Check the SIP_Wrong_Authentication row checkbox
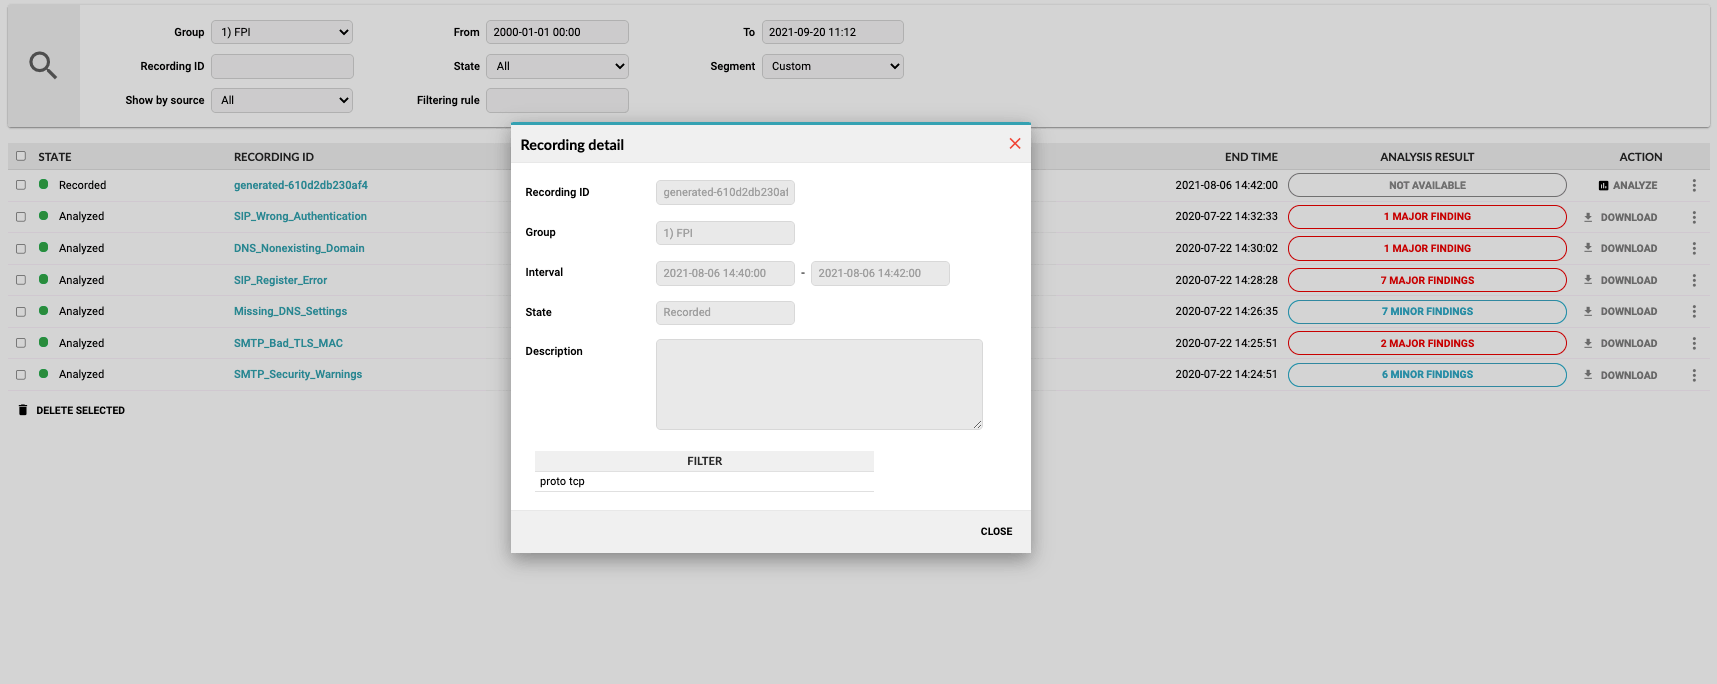This screenshot has height=684, width=1717. pos(21,217)
